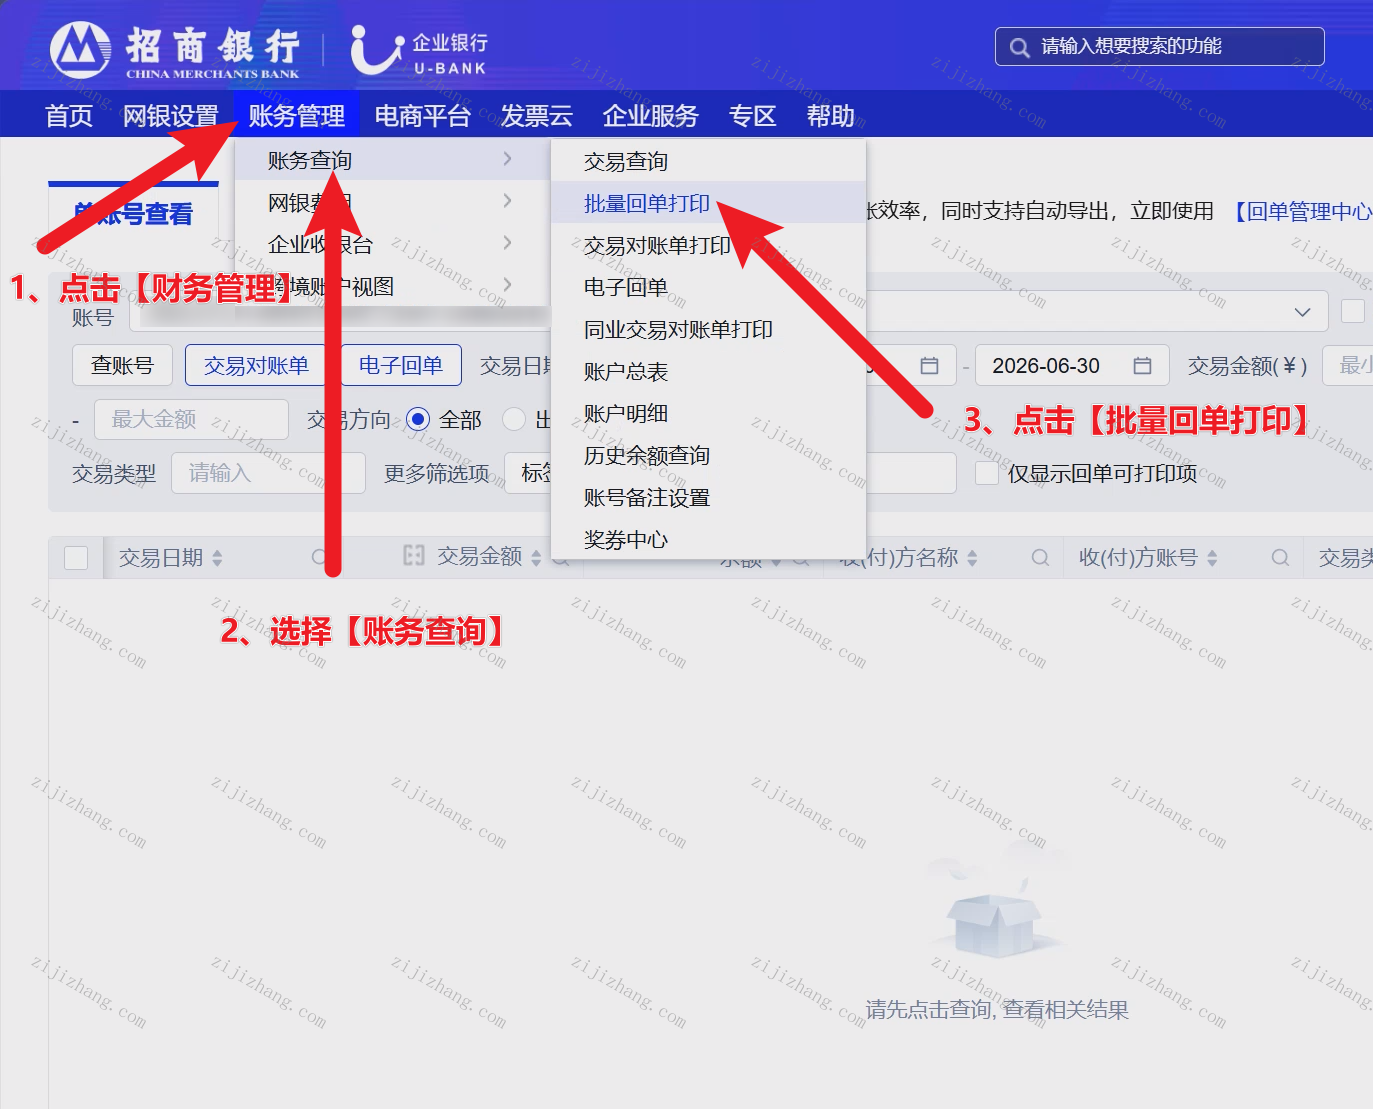The height and width of the screenshot is (1109, 1373).
Task: Sort by 收(付)方名称 column arrows
Action: [972, 558]
